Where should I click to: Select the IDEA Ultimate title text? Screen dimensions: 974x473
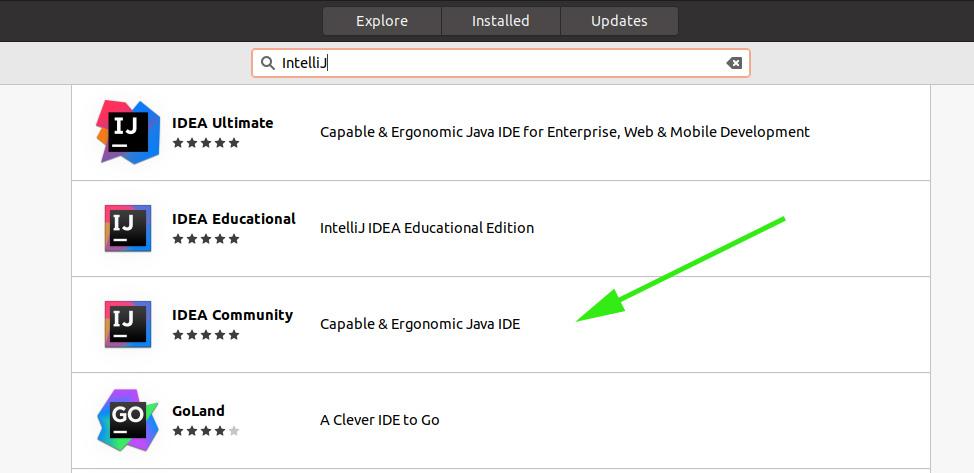pyautogui.click(x=222, y=123)
